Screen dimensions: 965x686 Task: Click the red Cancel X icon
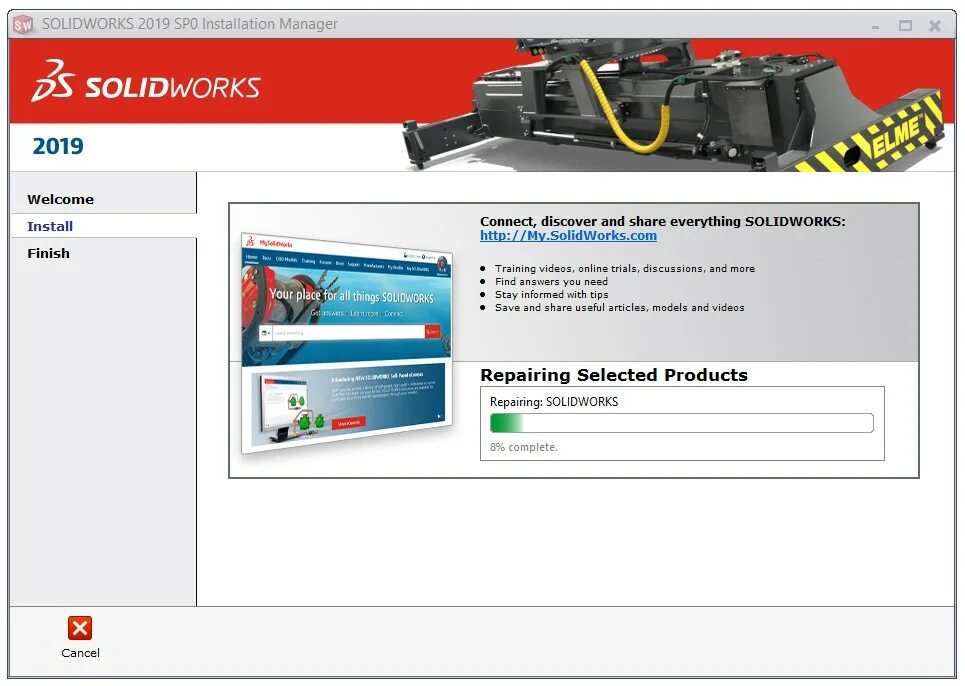pyautogui.click(x=80, y=628)
